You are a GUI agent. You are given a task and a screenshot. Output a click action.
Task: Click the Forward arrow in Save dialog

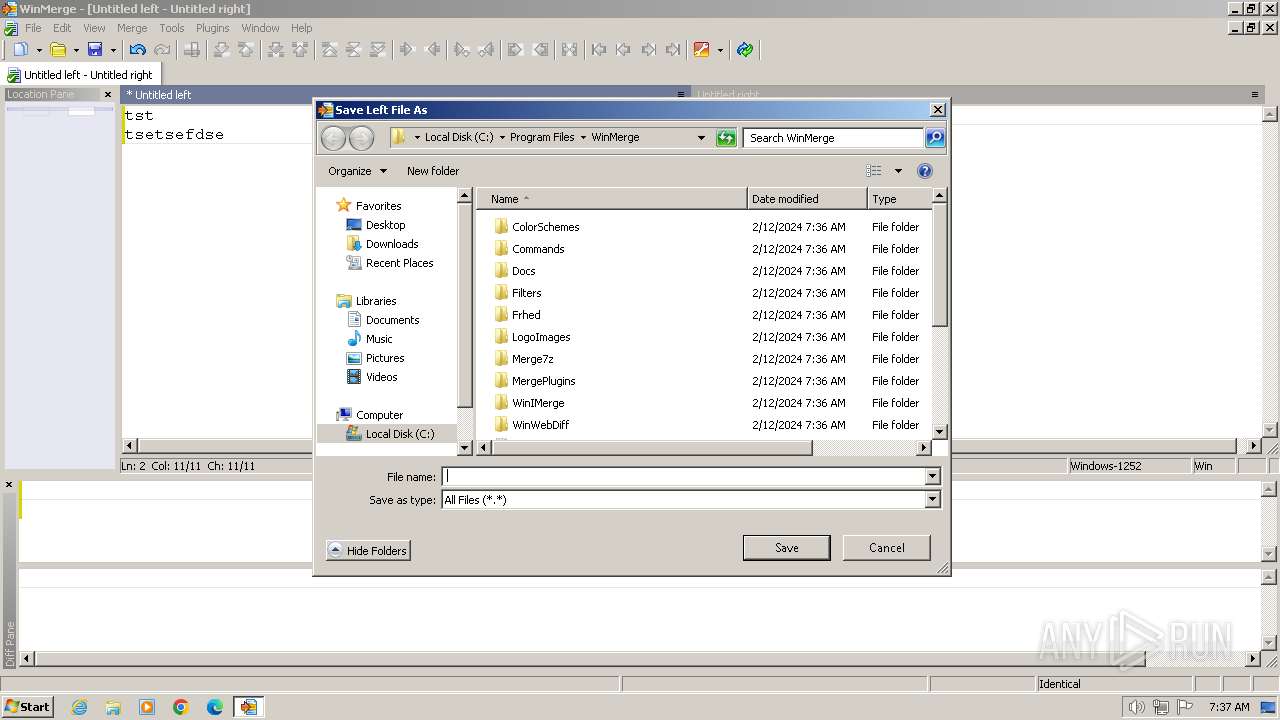(x=361, y=138)
